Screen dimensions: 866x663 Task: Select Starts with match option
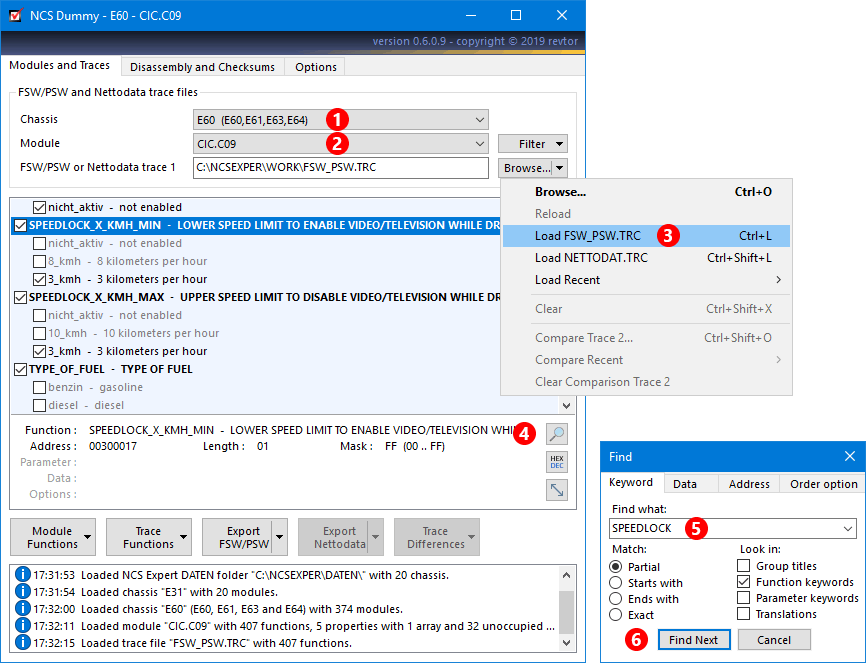point(615,583)
